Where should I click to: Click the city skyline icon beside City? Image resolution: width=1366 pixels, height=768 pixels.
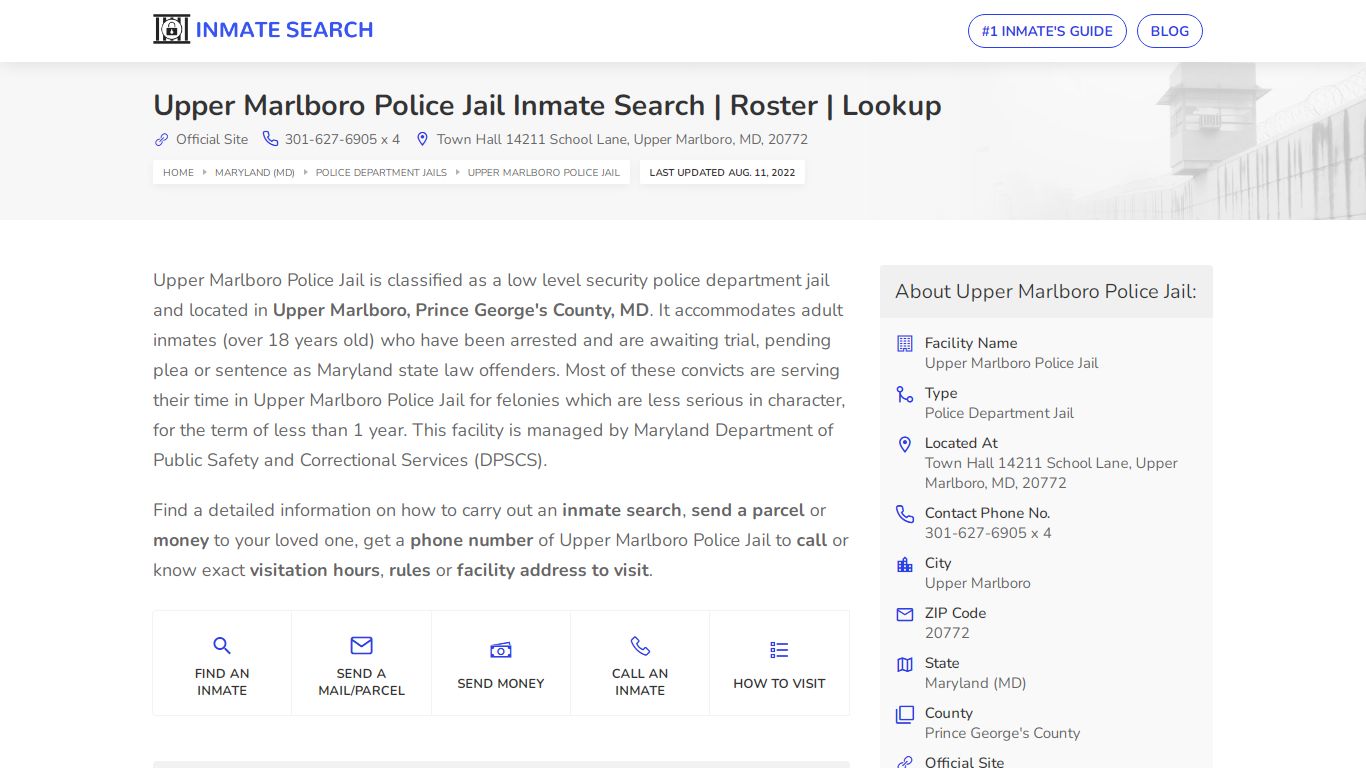pyautogui.click(x=905, y=564)
